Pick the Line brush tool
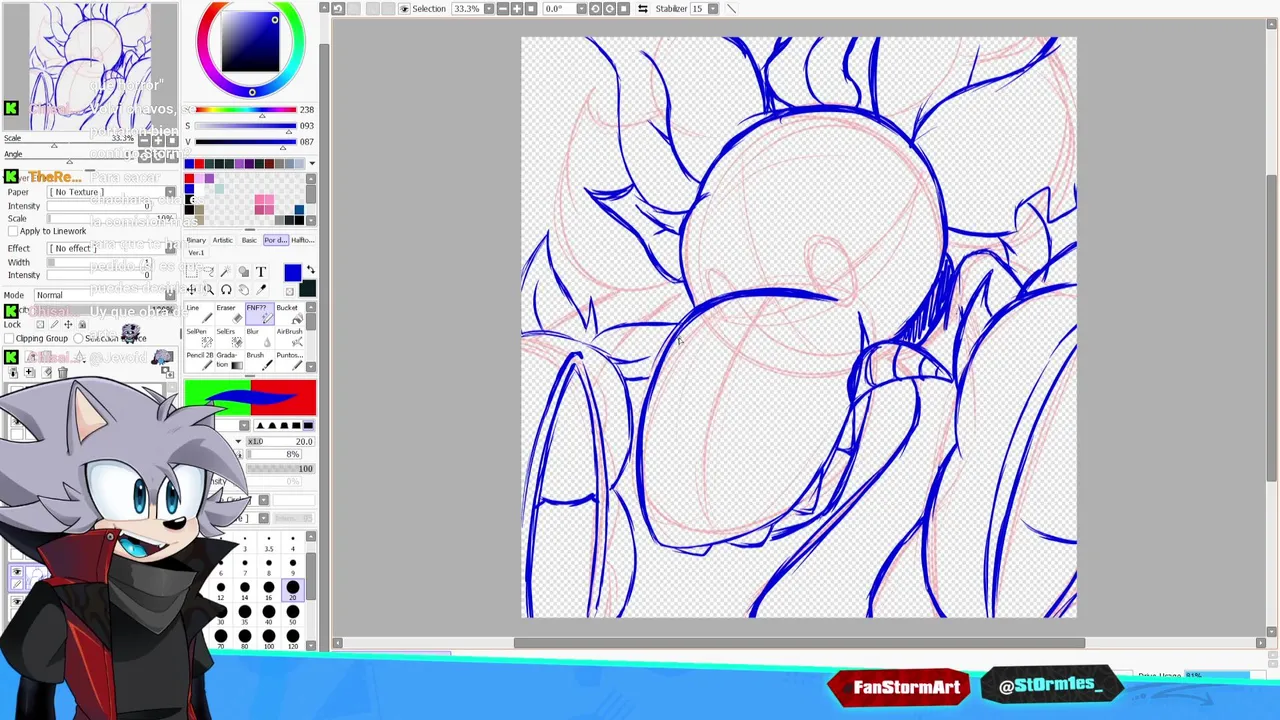 point(200,314)
